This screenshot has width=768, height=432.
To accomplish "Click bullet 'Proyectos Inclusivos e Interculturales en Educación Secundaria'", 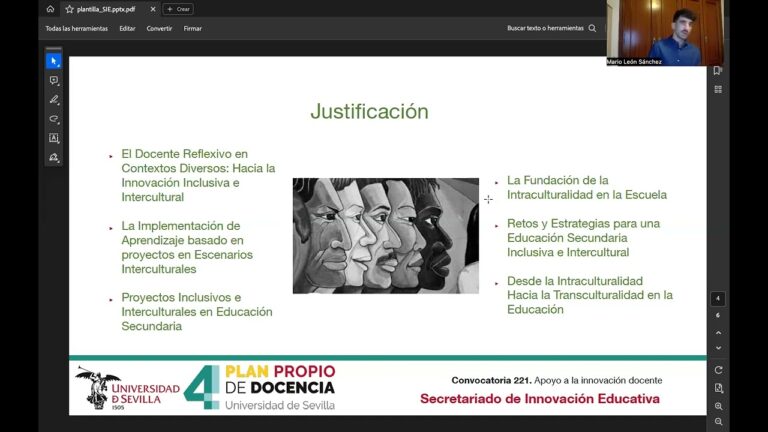I will [197, 312].
